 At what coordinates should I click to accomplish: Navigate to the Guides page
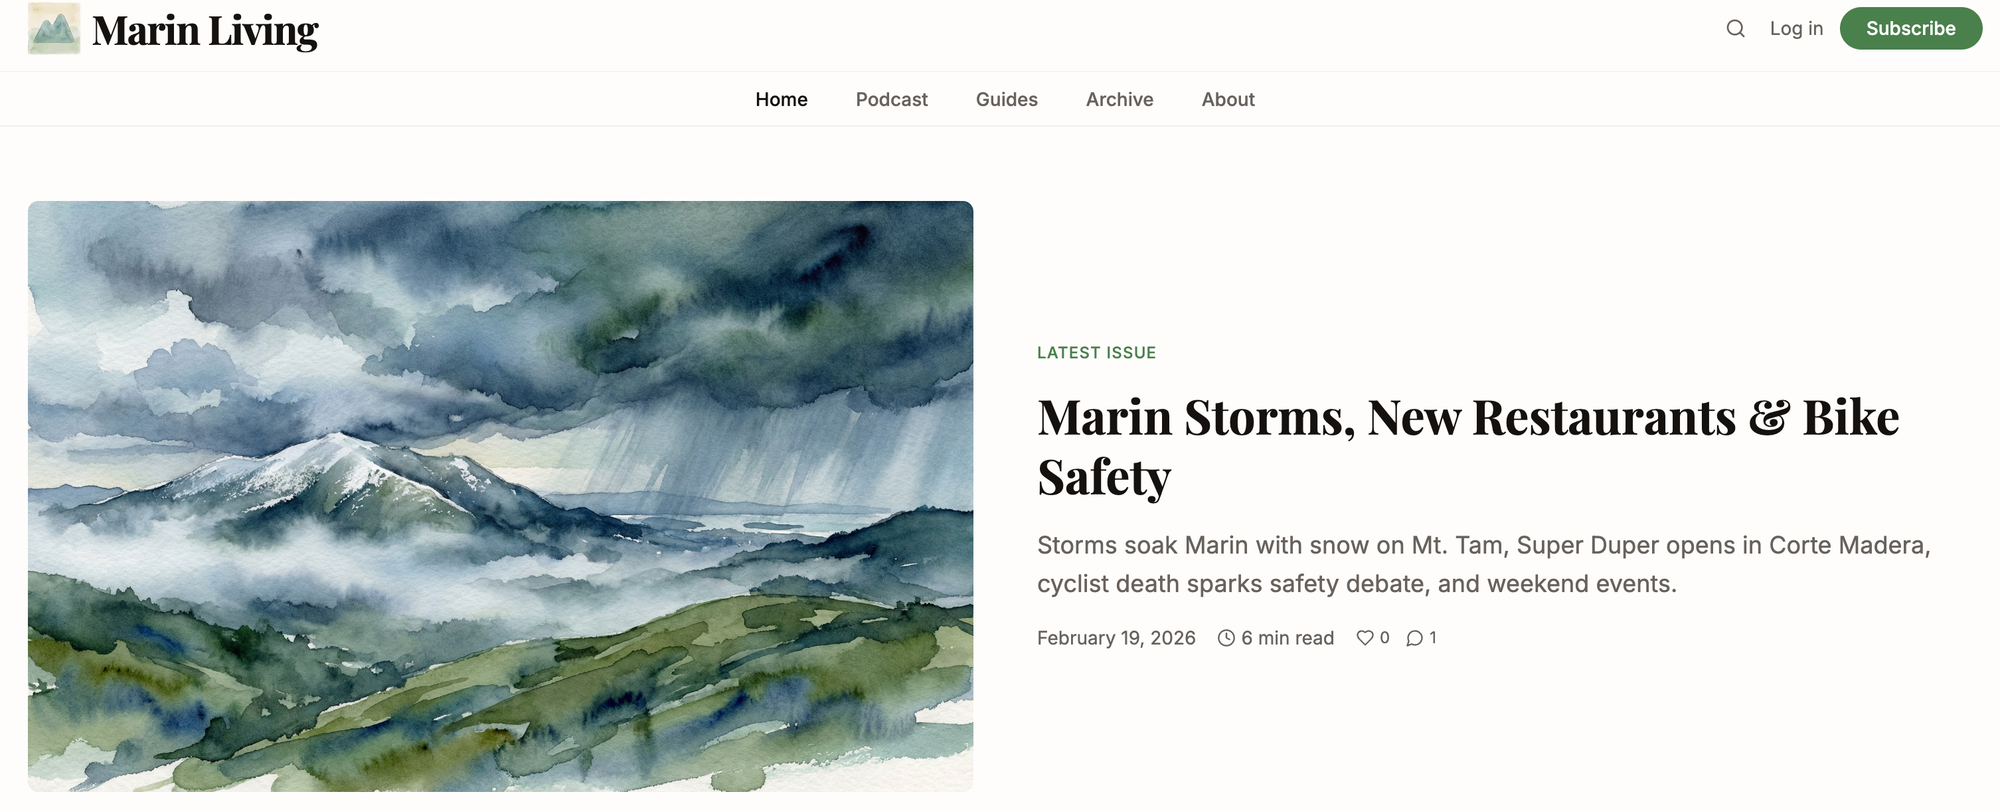[x=1006, y=99]
